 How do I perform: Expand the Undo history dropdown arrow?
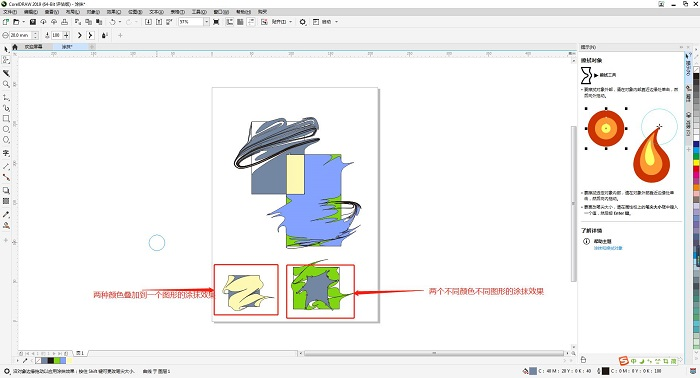(x=120, y=21)
